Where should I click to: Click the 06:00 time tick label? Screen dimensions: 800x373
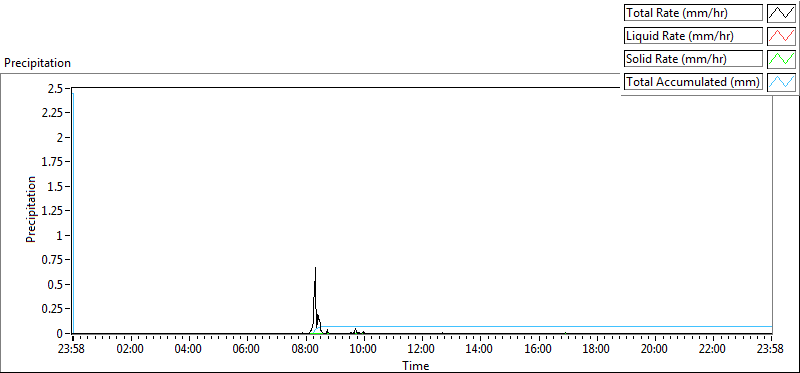[247, 350]
